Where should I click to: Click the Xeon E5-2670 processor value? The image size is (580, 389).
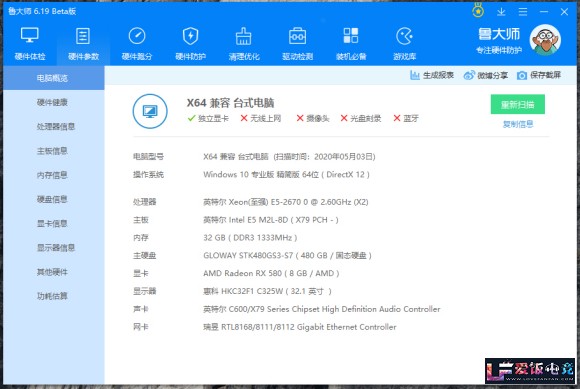286,202
